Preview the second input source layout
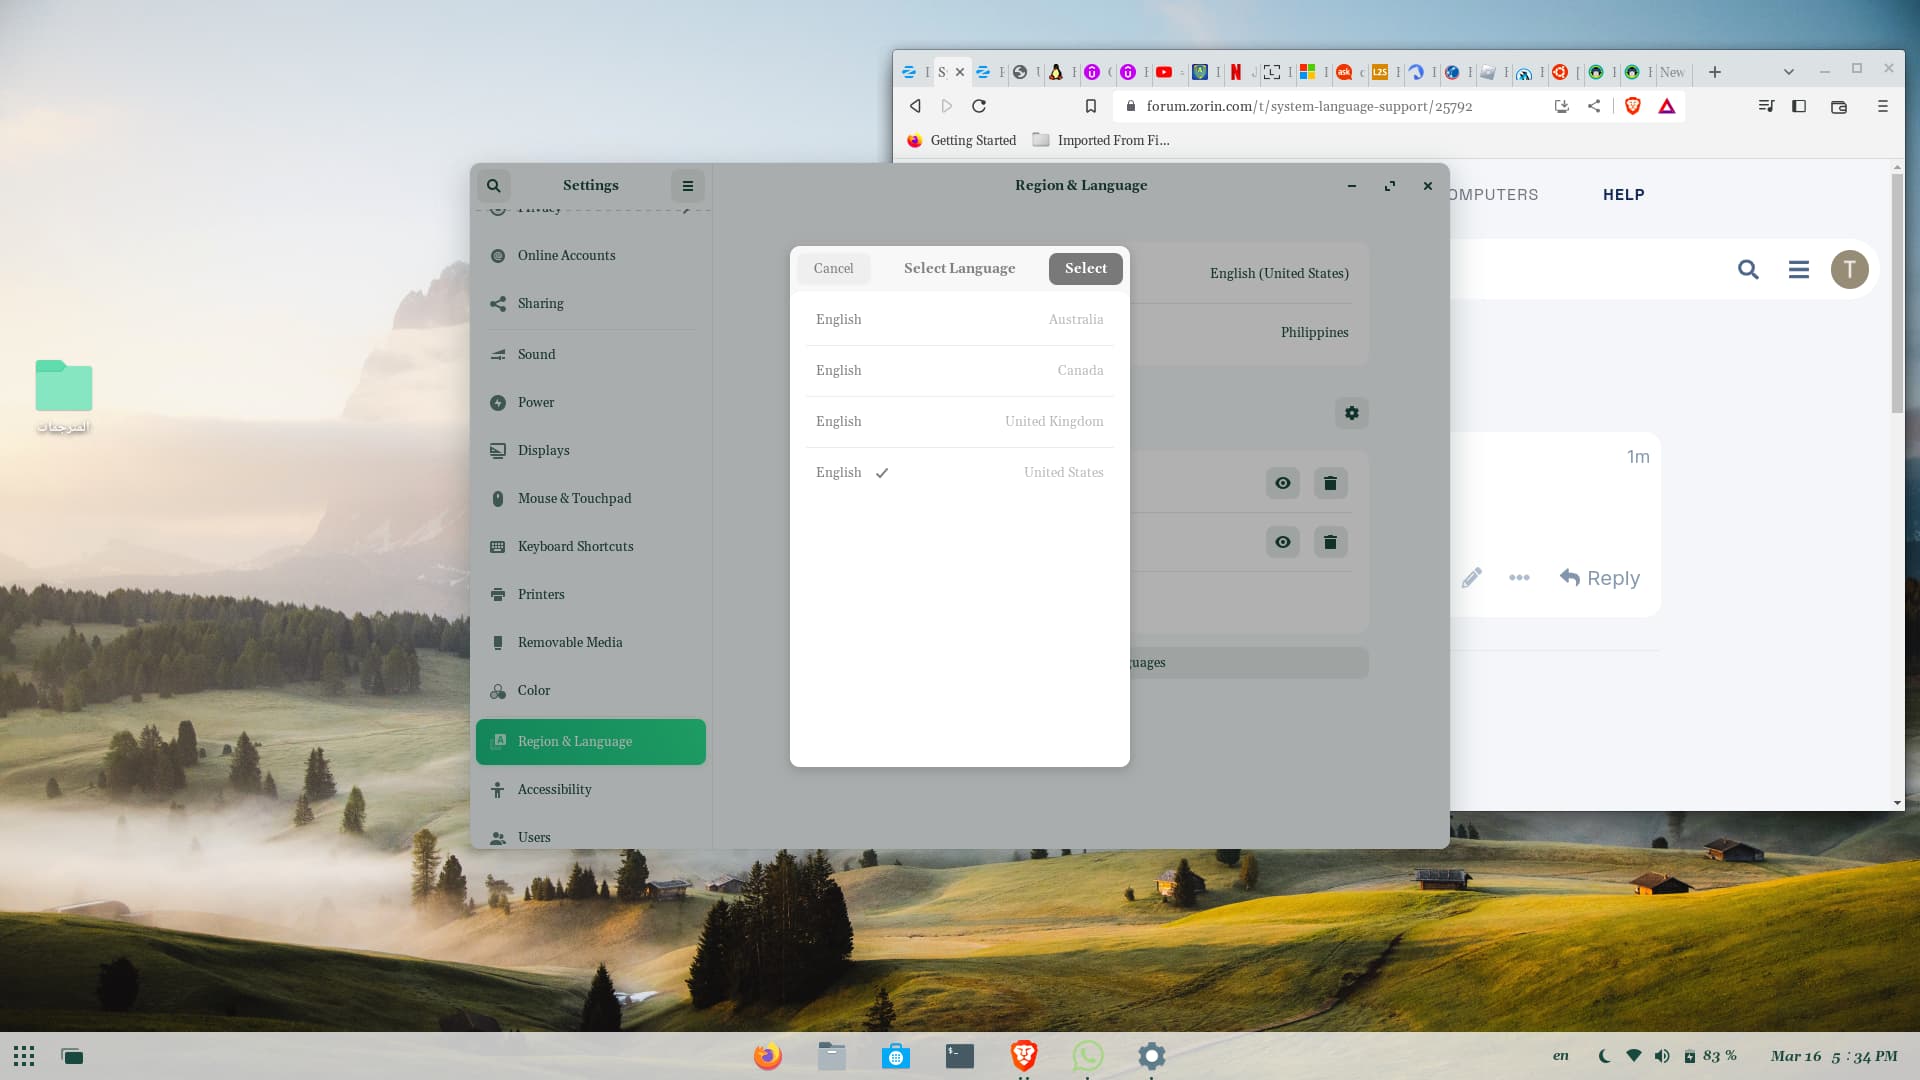1920x1080 pixels. click(1282, 543)
